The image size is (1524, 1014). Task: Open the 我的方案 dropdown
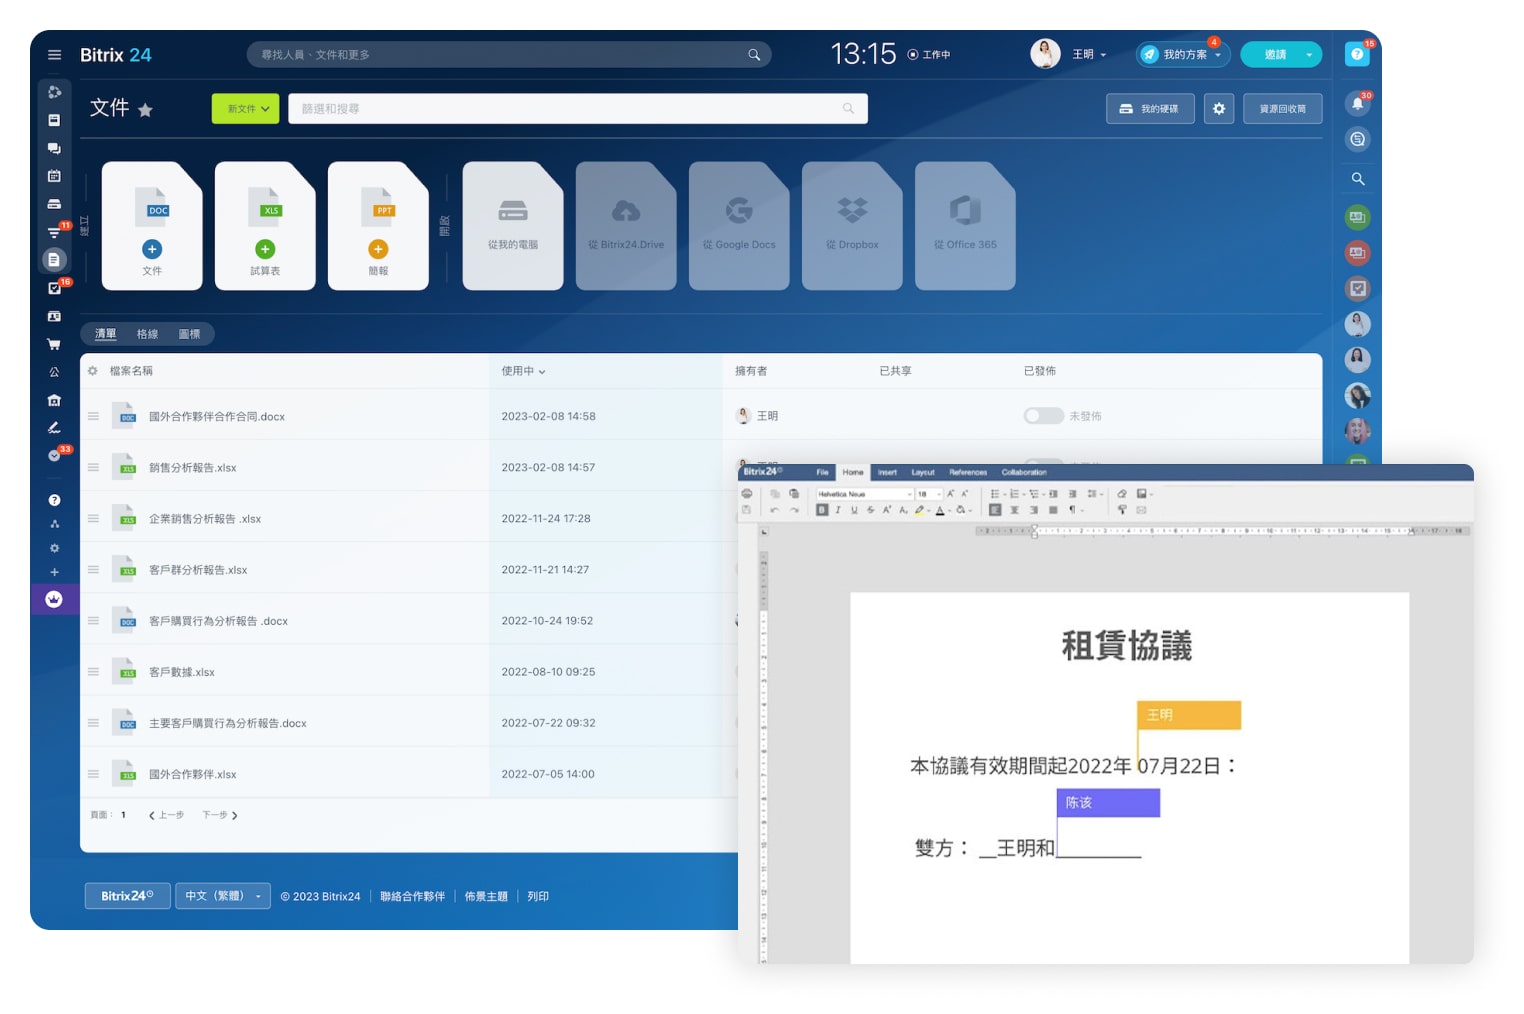click(1184, 55)
